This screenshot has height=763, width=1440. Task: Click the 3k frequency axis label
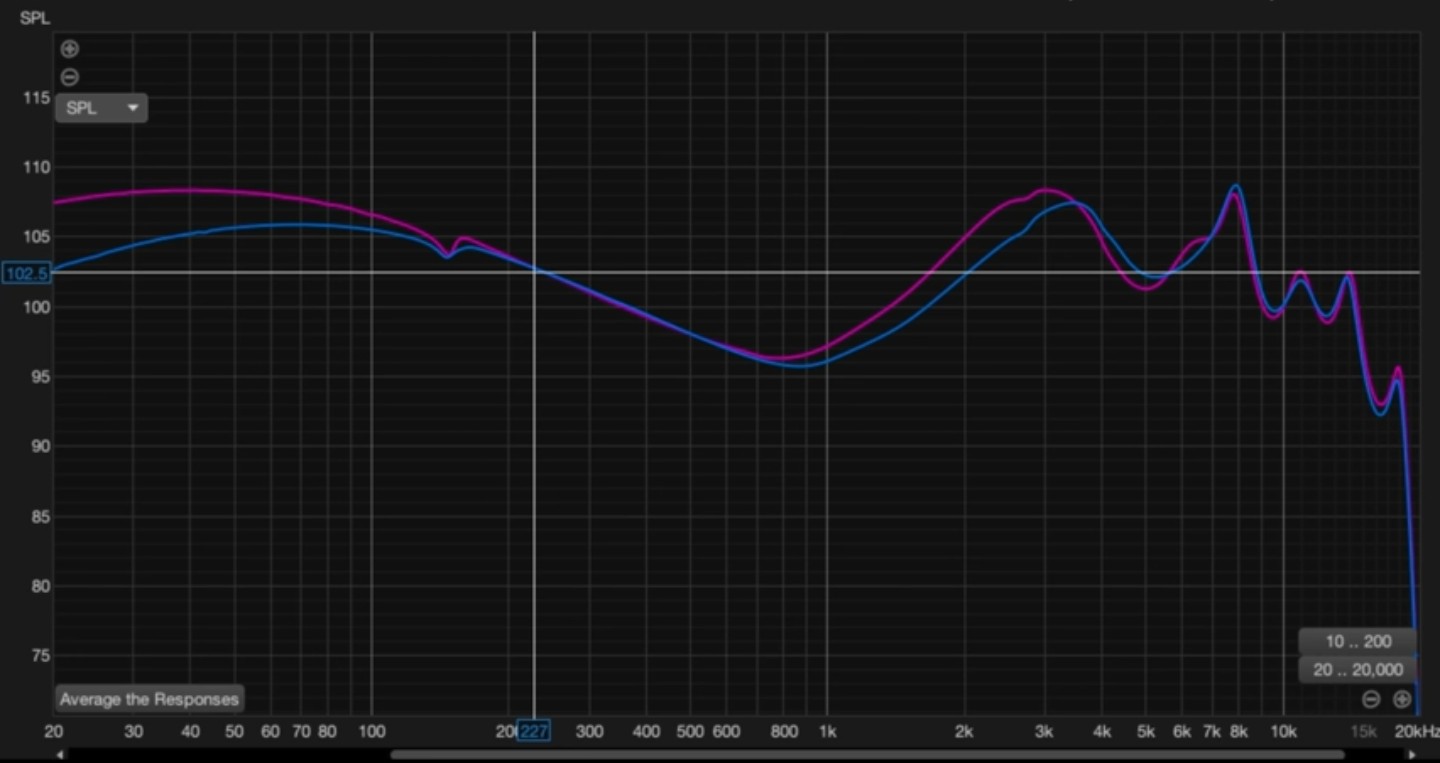click(1044, 731)
